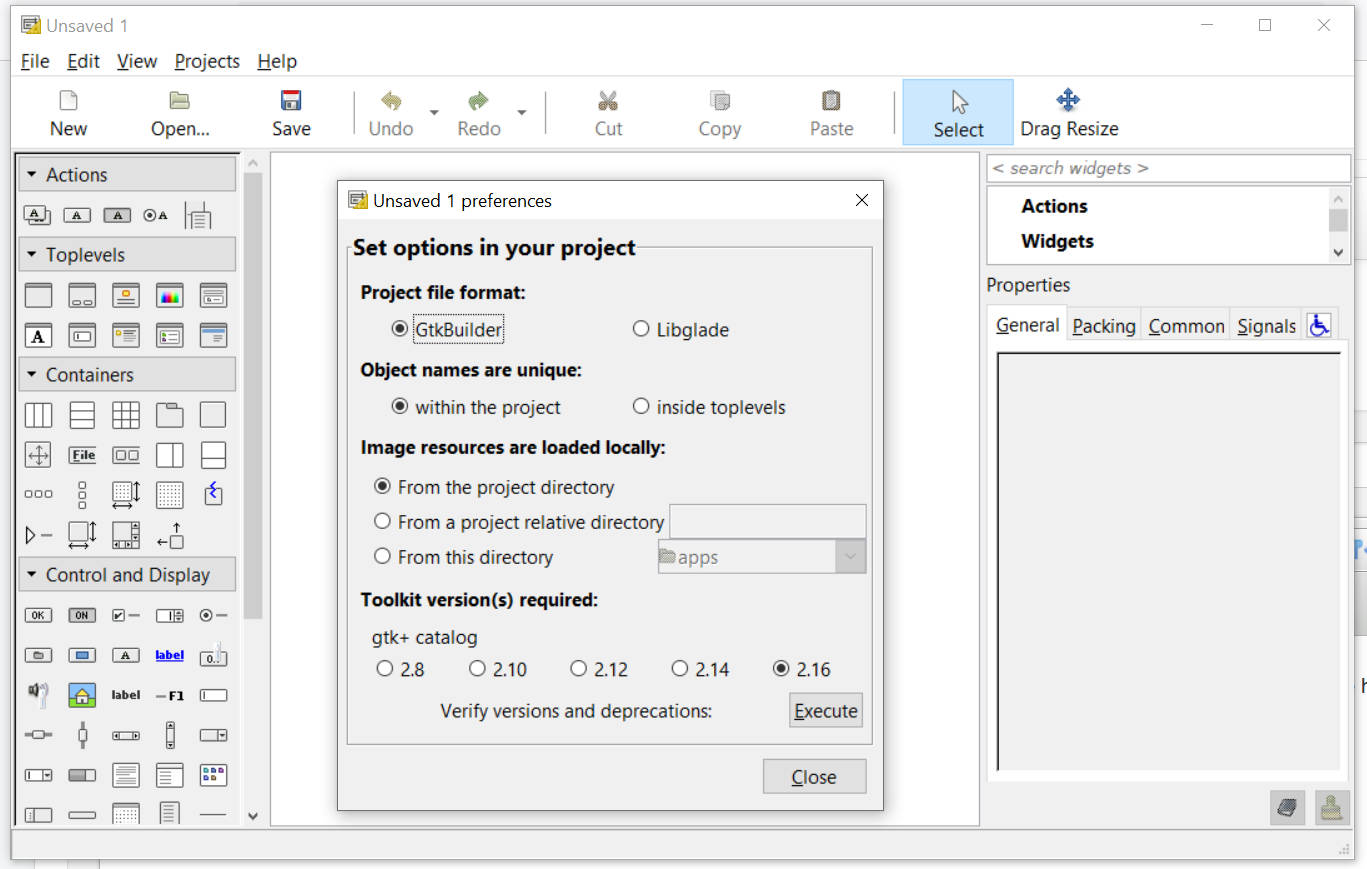Click the book icon below properties panel
Screen dimensions: 1367x869
click(1287, 808)
